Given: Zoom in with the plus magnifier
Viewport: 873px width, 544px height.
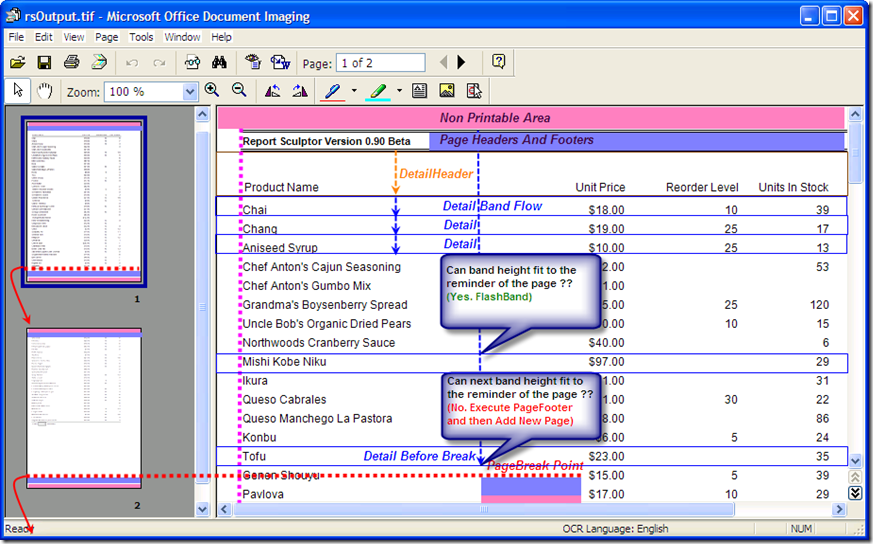Looking at the screenshot, I should [x=212, y=90].
